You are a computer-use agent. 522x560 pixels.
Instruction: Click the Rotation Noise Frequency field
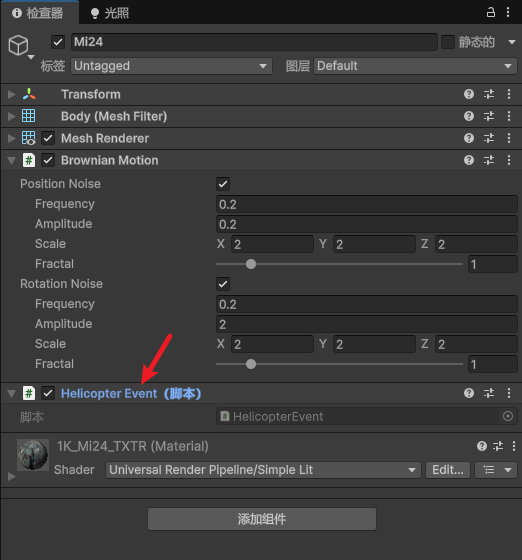point(367,304)
